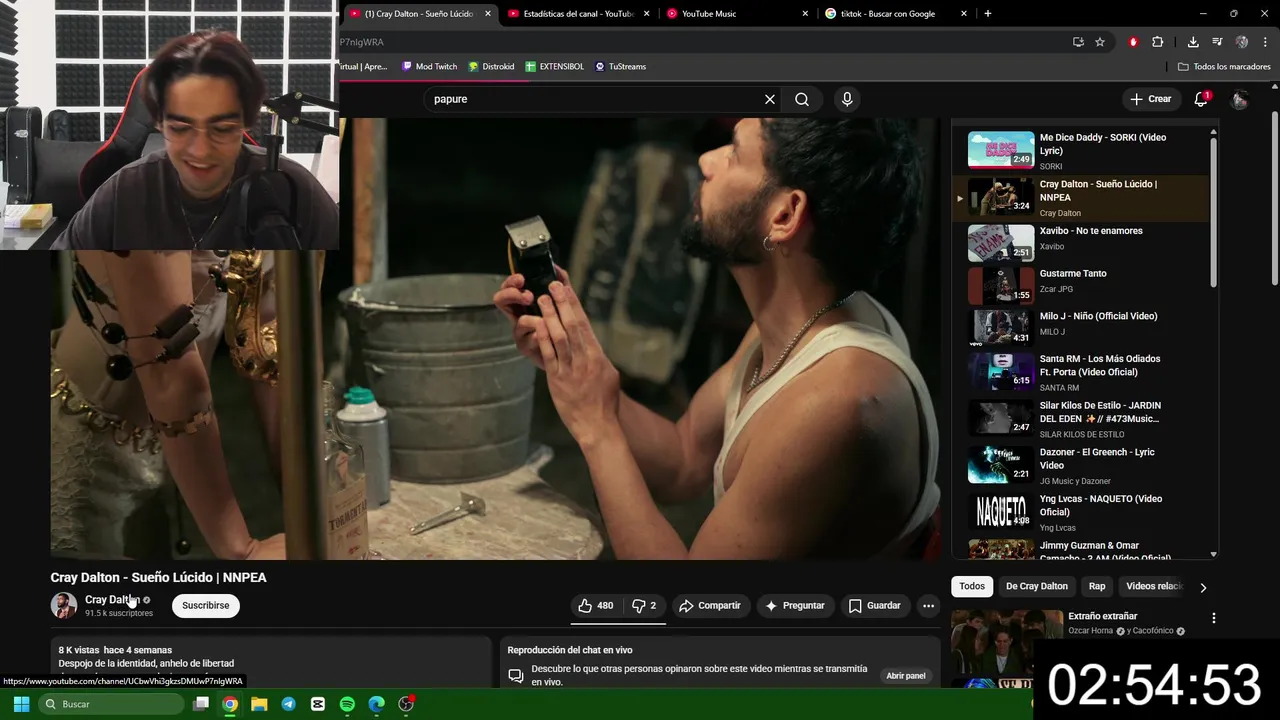1280x720 pixels.
Task: Open Cray Dalton channel name link
Action: coord(112,600)
